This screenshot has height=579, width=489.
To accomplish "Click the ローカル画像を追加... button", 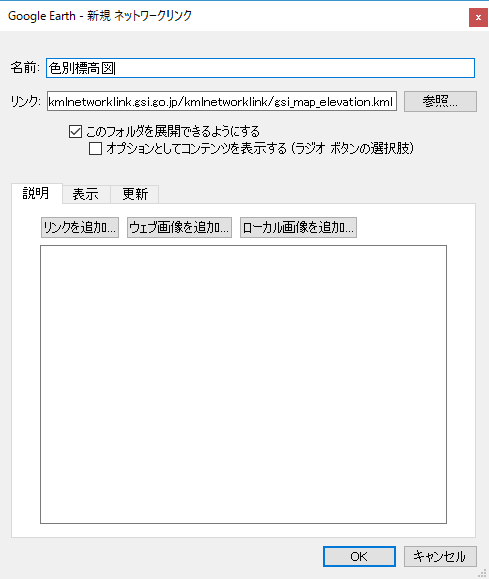I will point(298,227).
